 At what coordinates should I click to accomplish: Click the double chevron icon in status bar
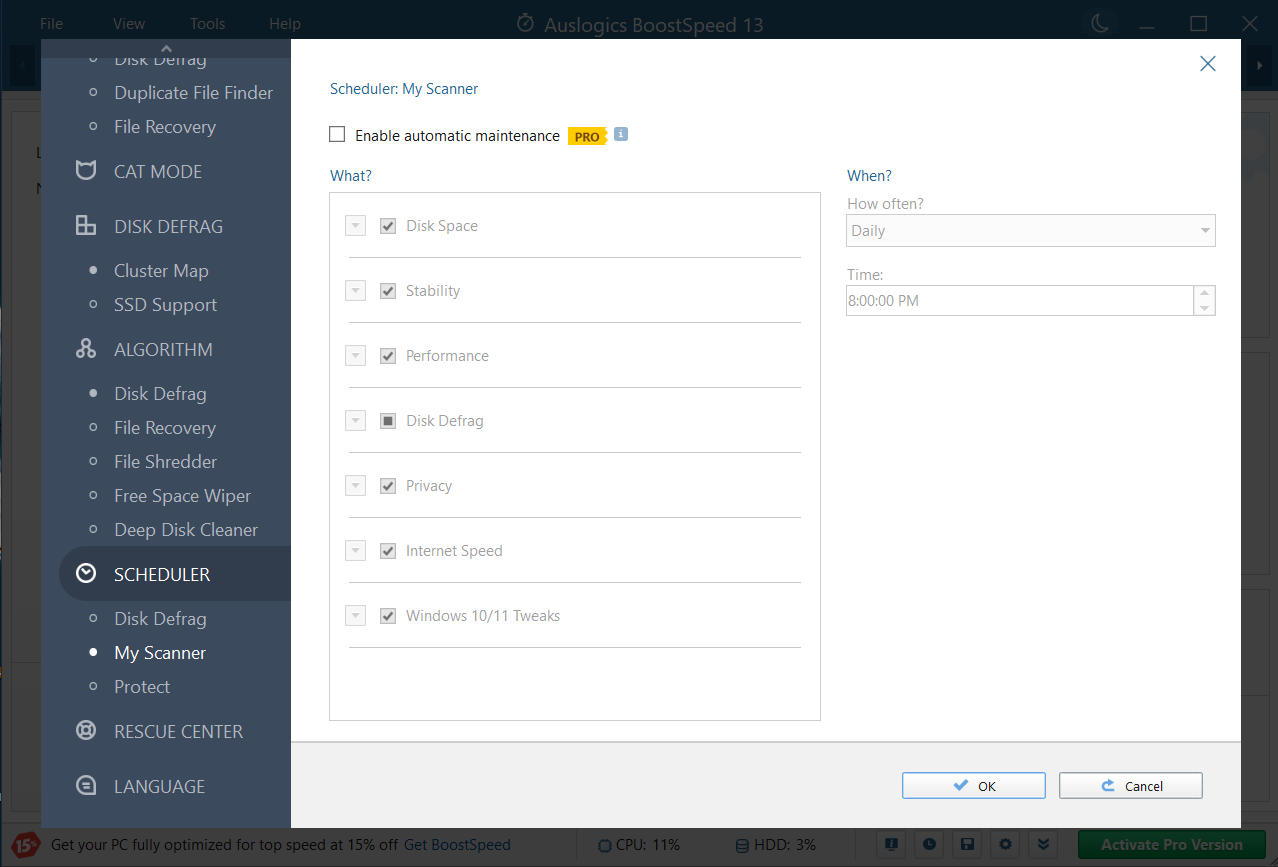click(x=1045, y=844)
